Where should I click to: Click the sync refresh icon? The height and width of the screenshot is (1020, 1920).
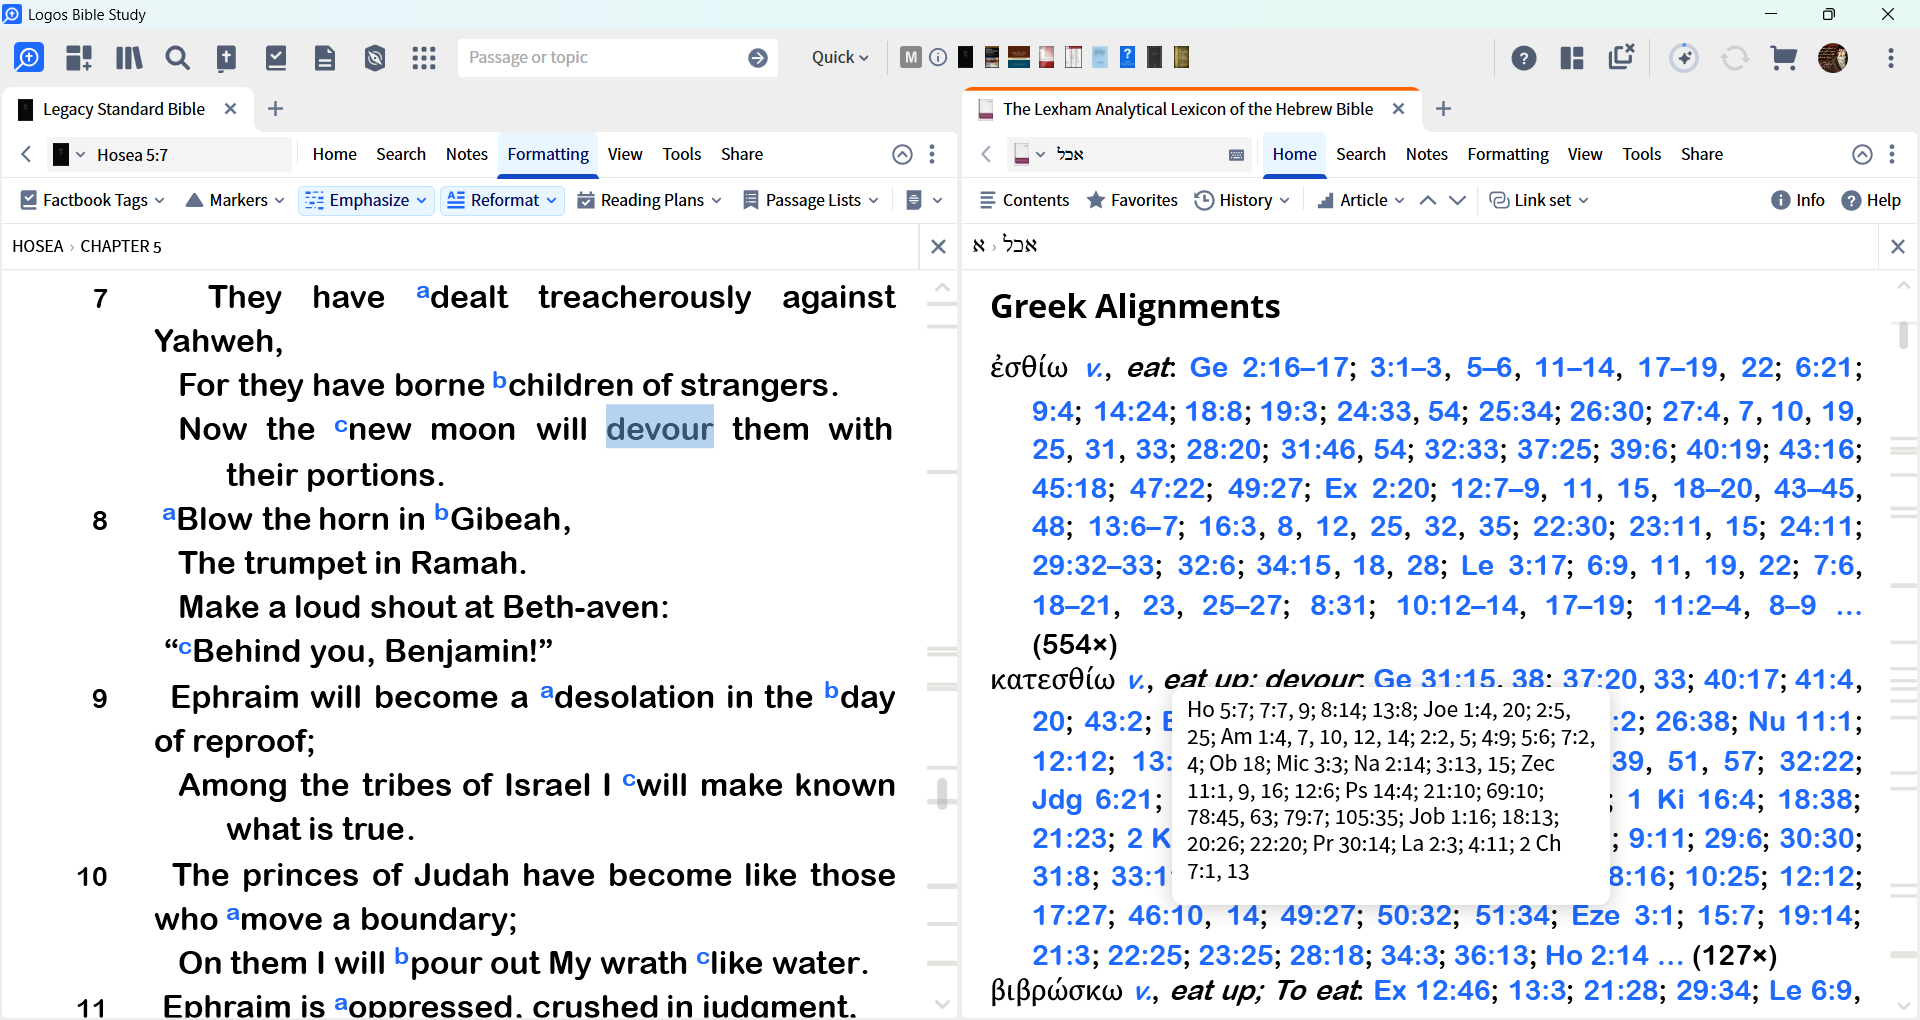[x=1734, y=58]
